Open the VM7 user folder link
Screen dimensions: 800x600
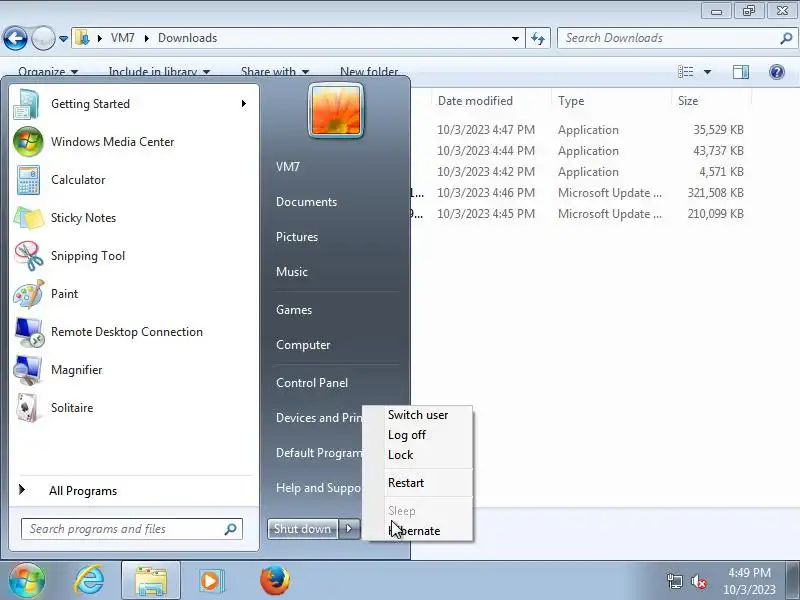pos(288,167)
